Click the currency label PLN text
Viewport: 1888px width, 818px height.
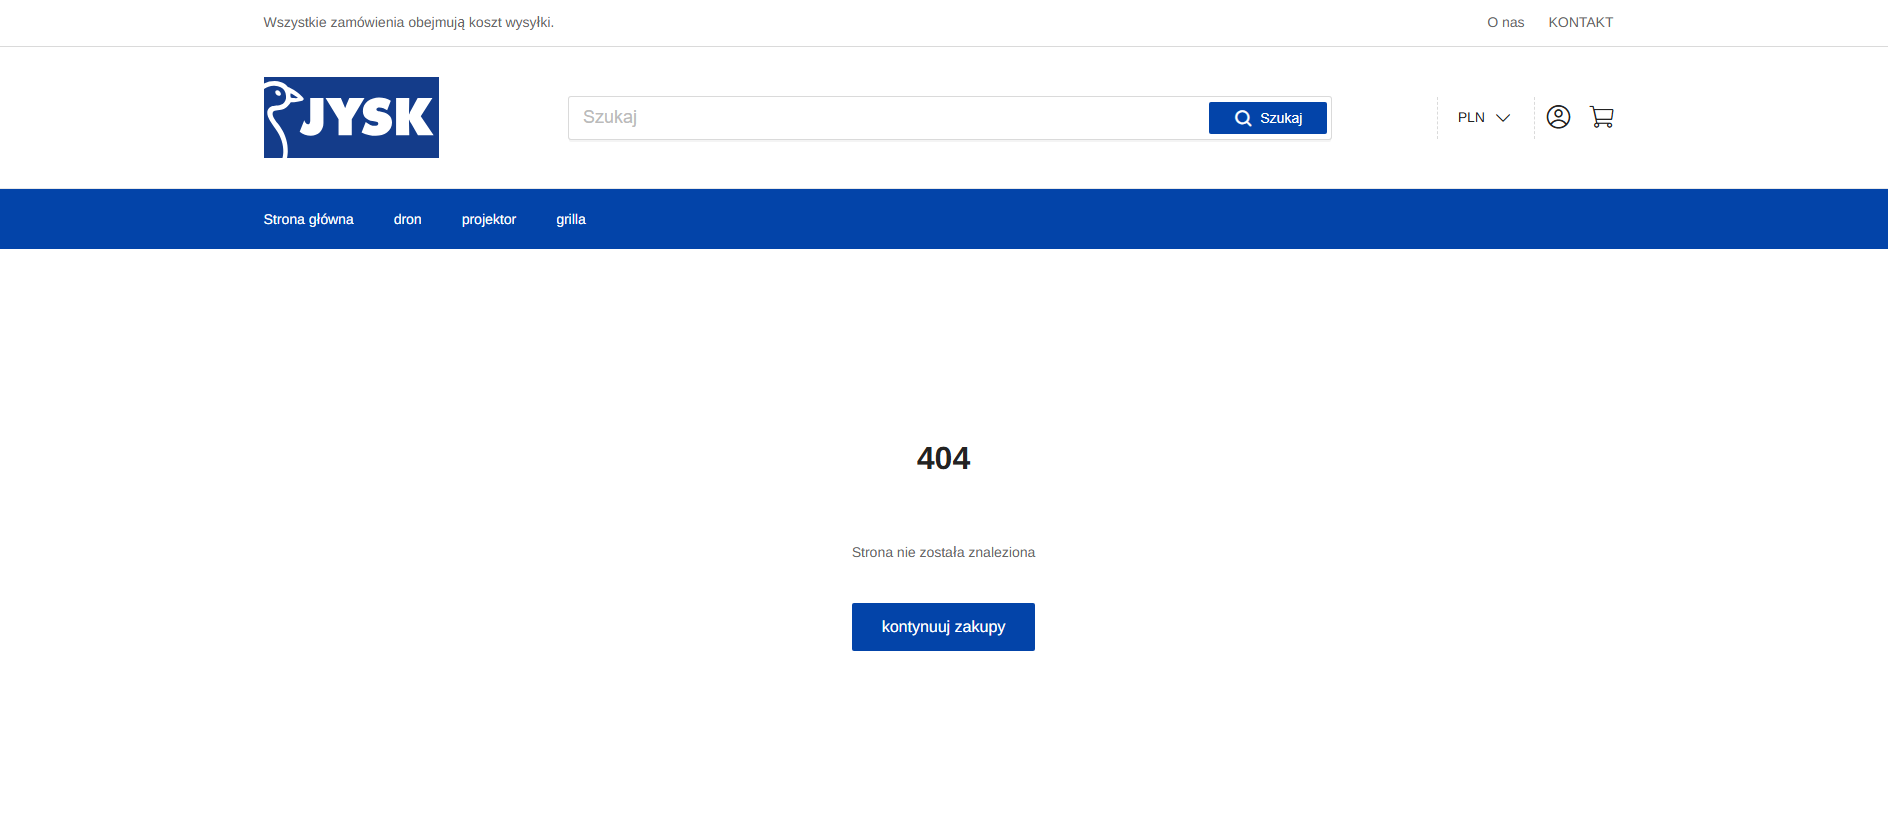[1471, 118]
